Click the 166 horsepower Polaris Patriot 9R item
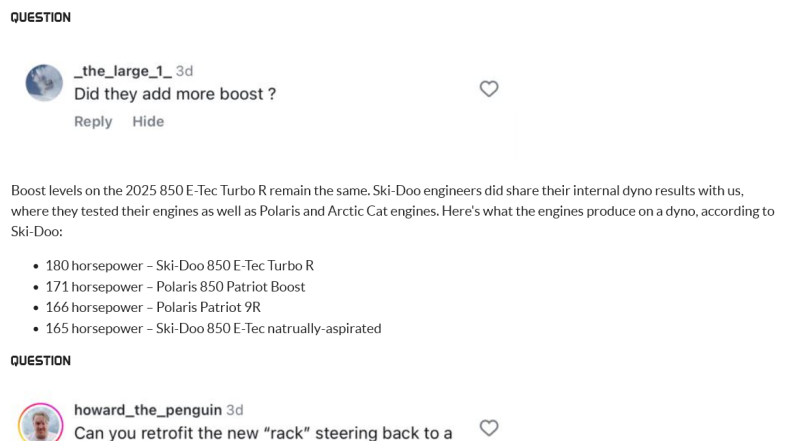Image resolution: width=800 pixels, height=441 pixels. (153, 308)
